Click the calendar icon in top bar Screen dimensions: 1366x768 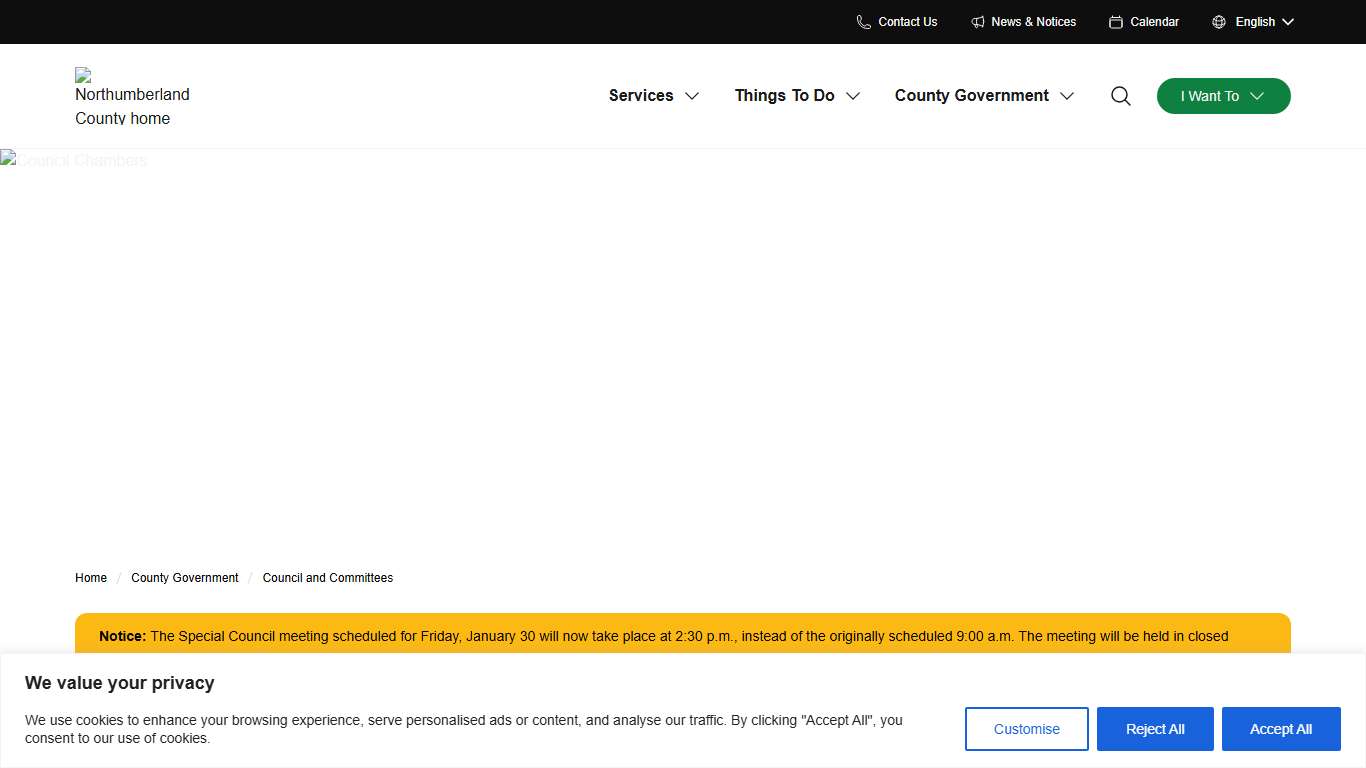[x=1116, y=22]
